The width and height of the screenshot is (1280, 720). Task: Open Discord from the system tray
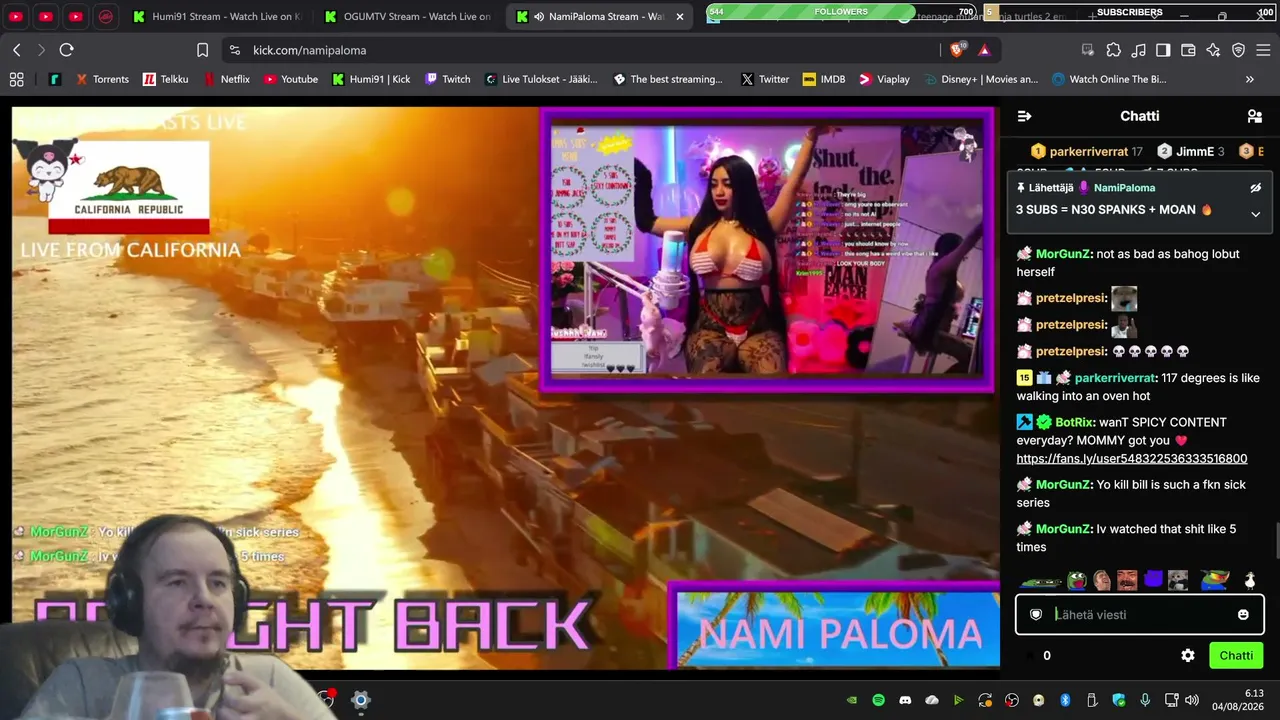(905, 700)
